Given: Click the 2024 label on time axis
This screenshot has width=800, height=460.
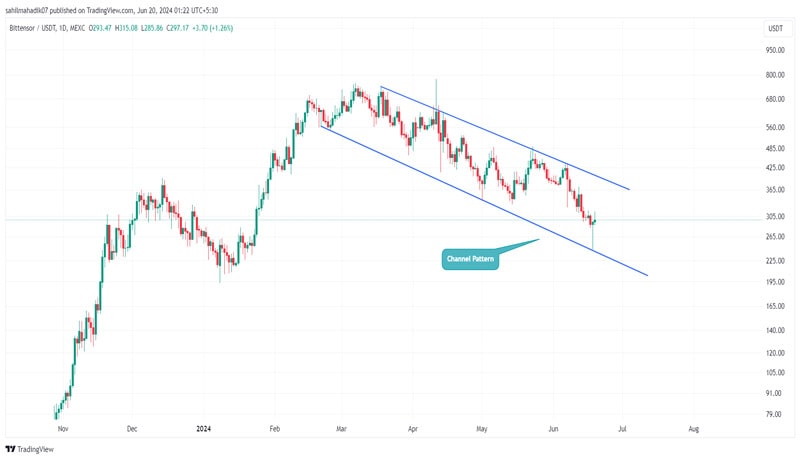Looking at the screenshot, I should tap(202, 427).
